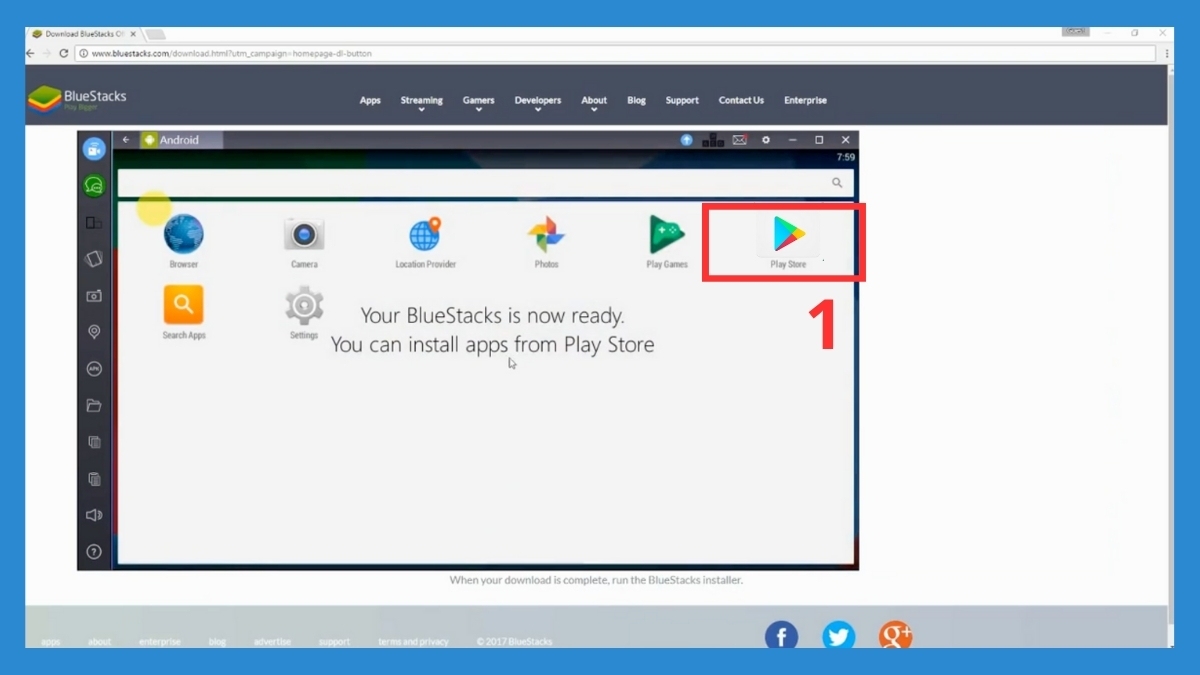
Task: Expand the Gamers menu dropdown
Action: pos(478,102)
